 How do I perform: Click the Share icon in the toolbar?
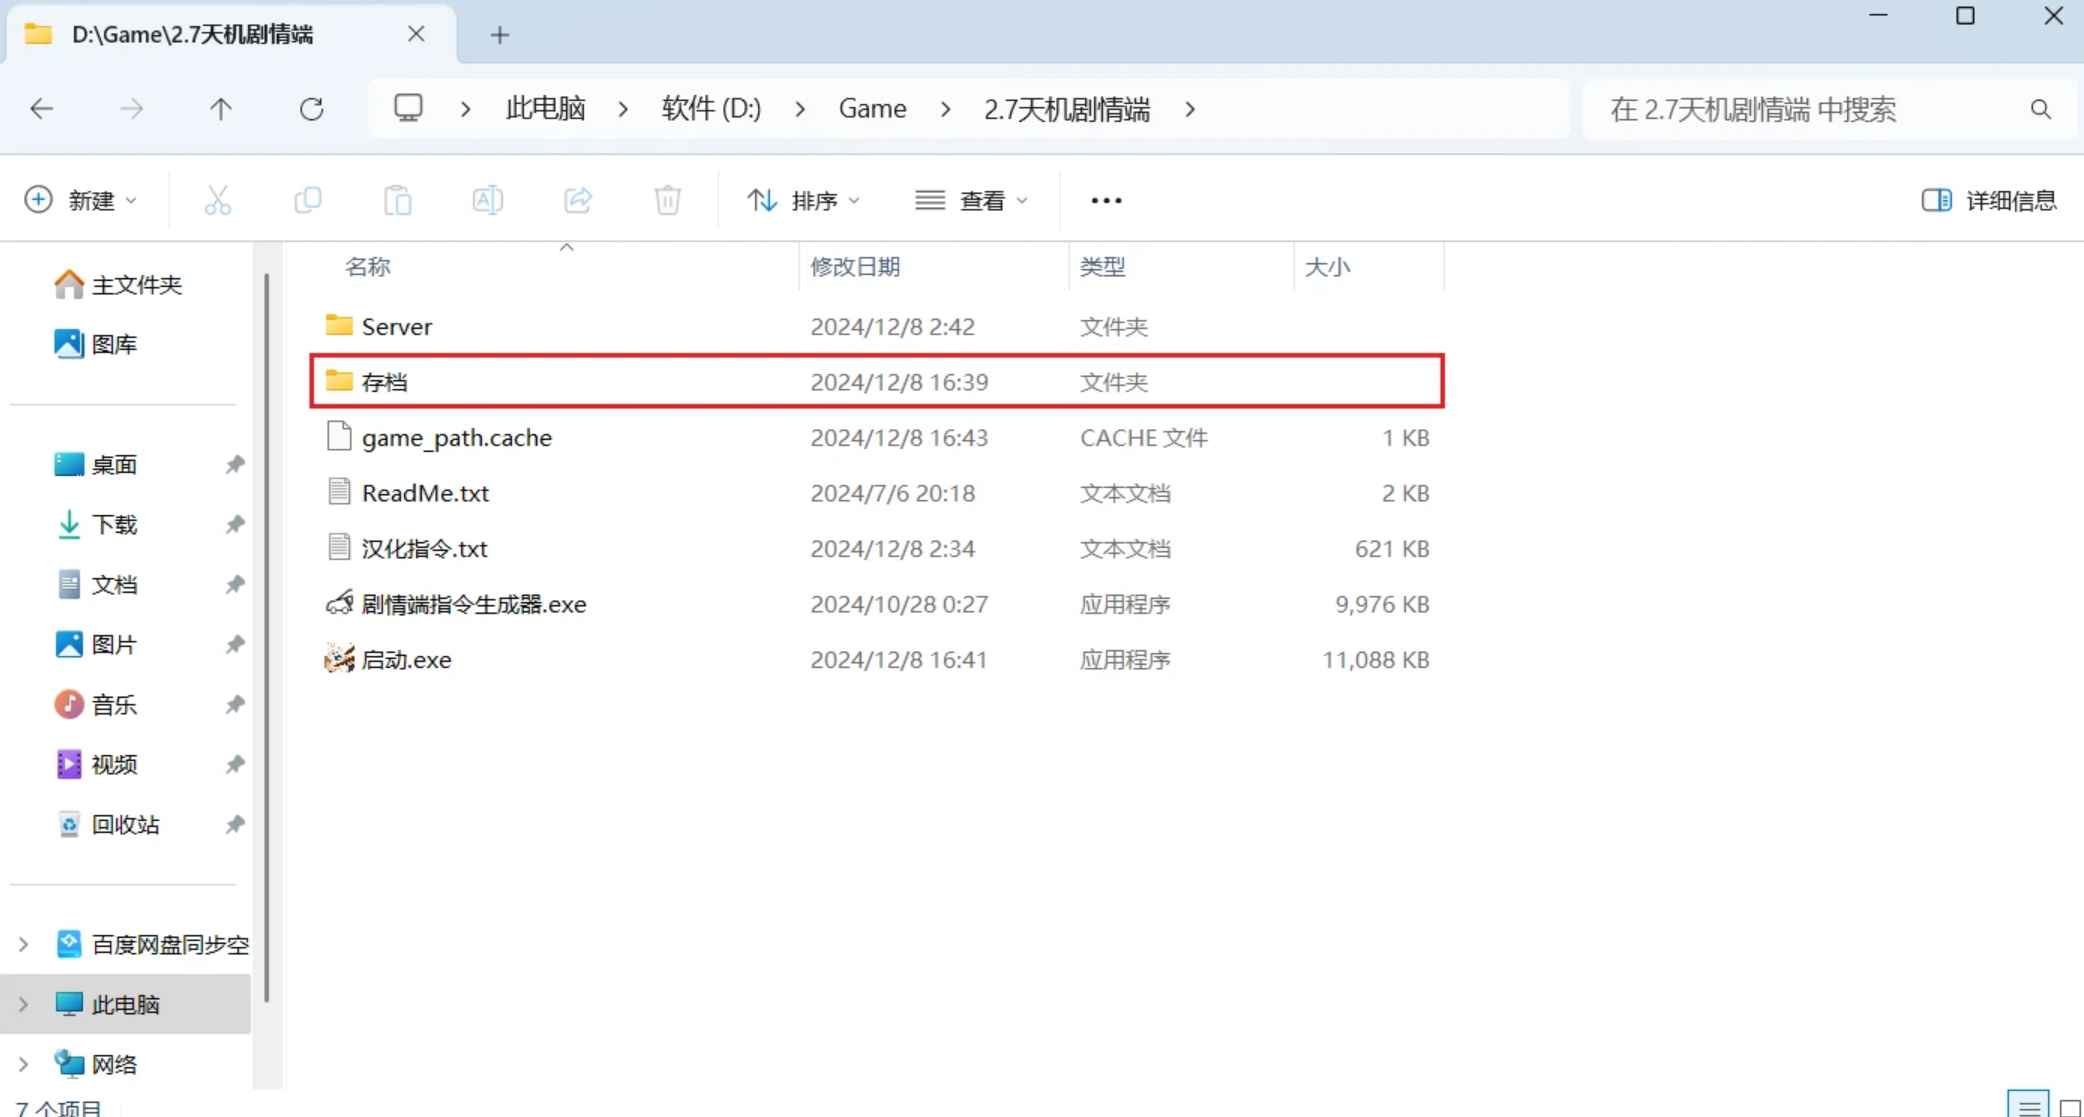point(577,200)
